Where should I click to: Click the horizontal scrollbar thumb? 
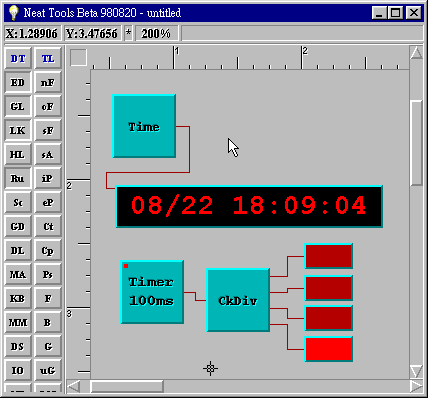point(127,386)
